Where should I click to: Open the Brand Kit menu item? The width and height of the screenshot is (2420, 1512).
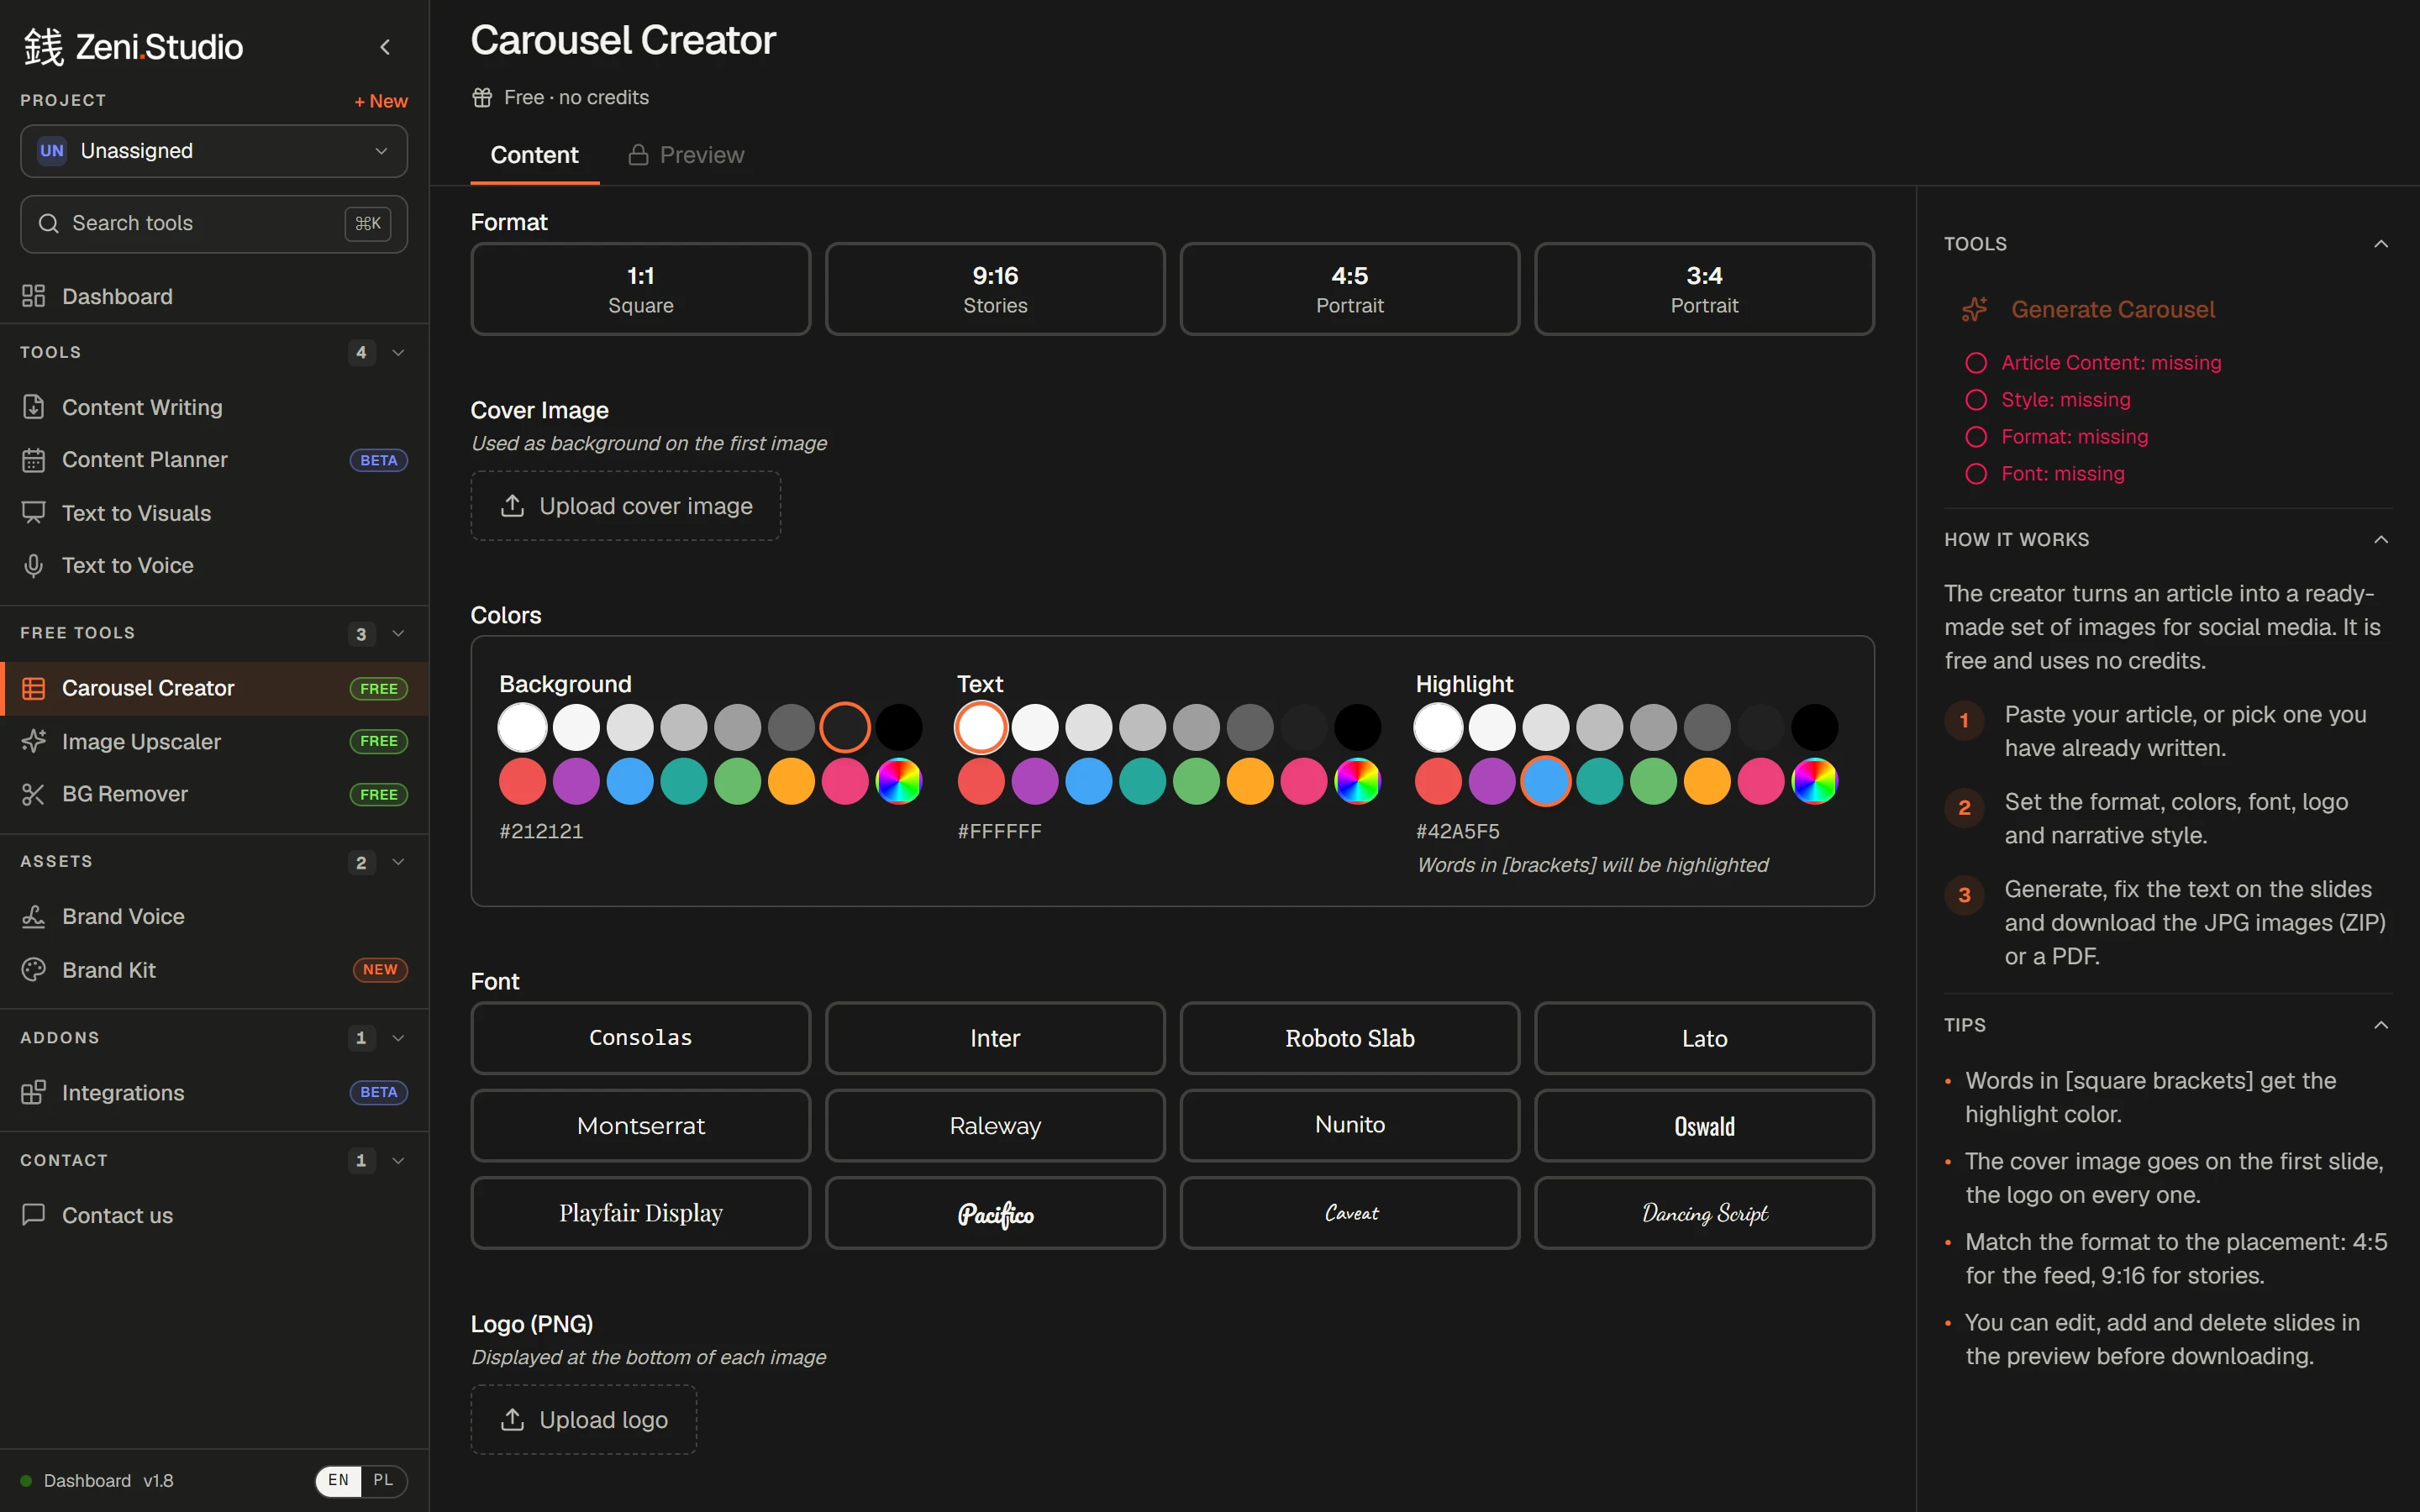[214, 969]
